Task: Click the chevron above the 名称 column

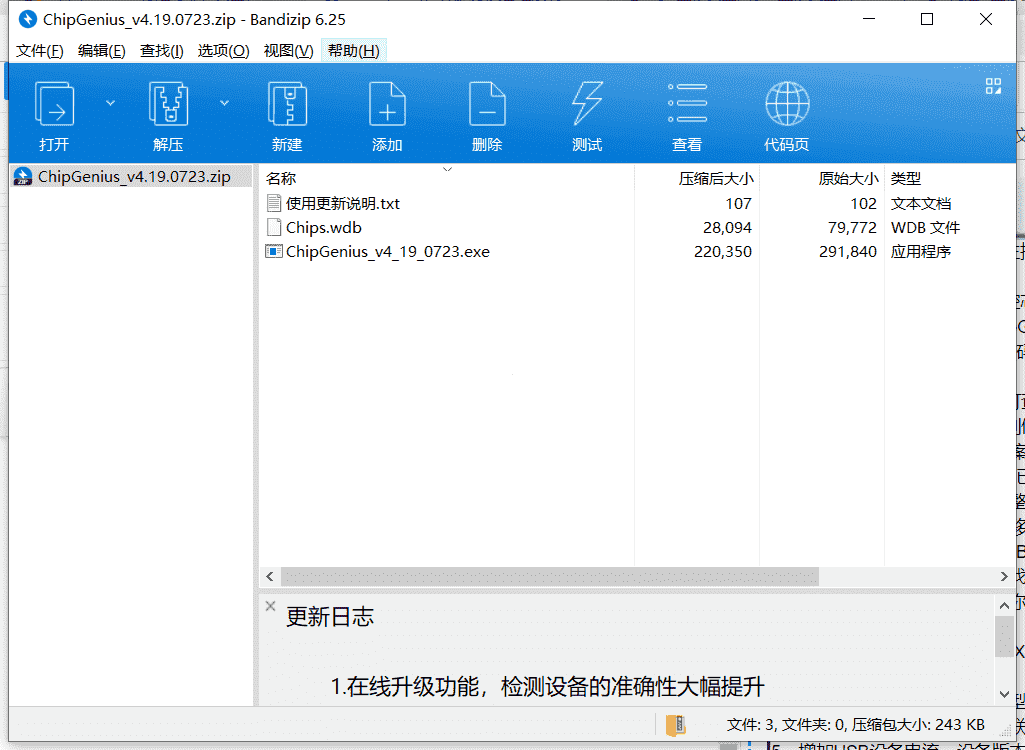Action: 447,170
